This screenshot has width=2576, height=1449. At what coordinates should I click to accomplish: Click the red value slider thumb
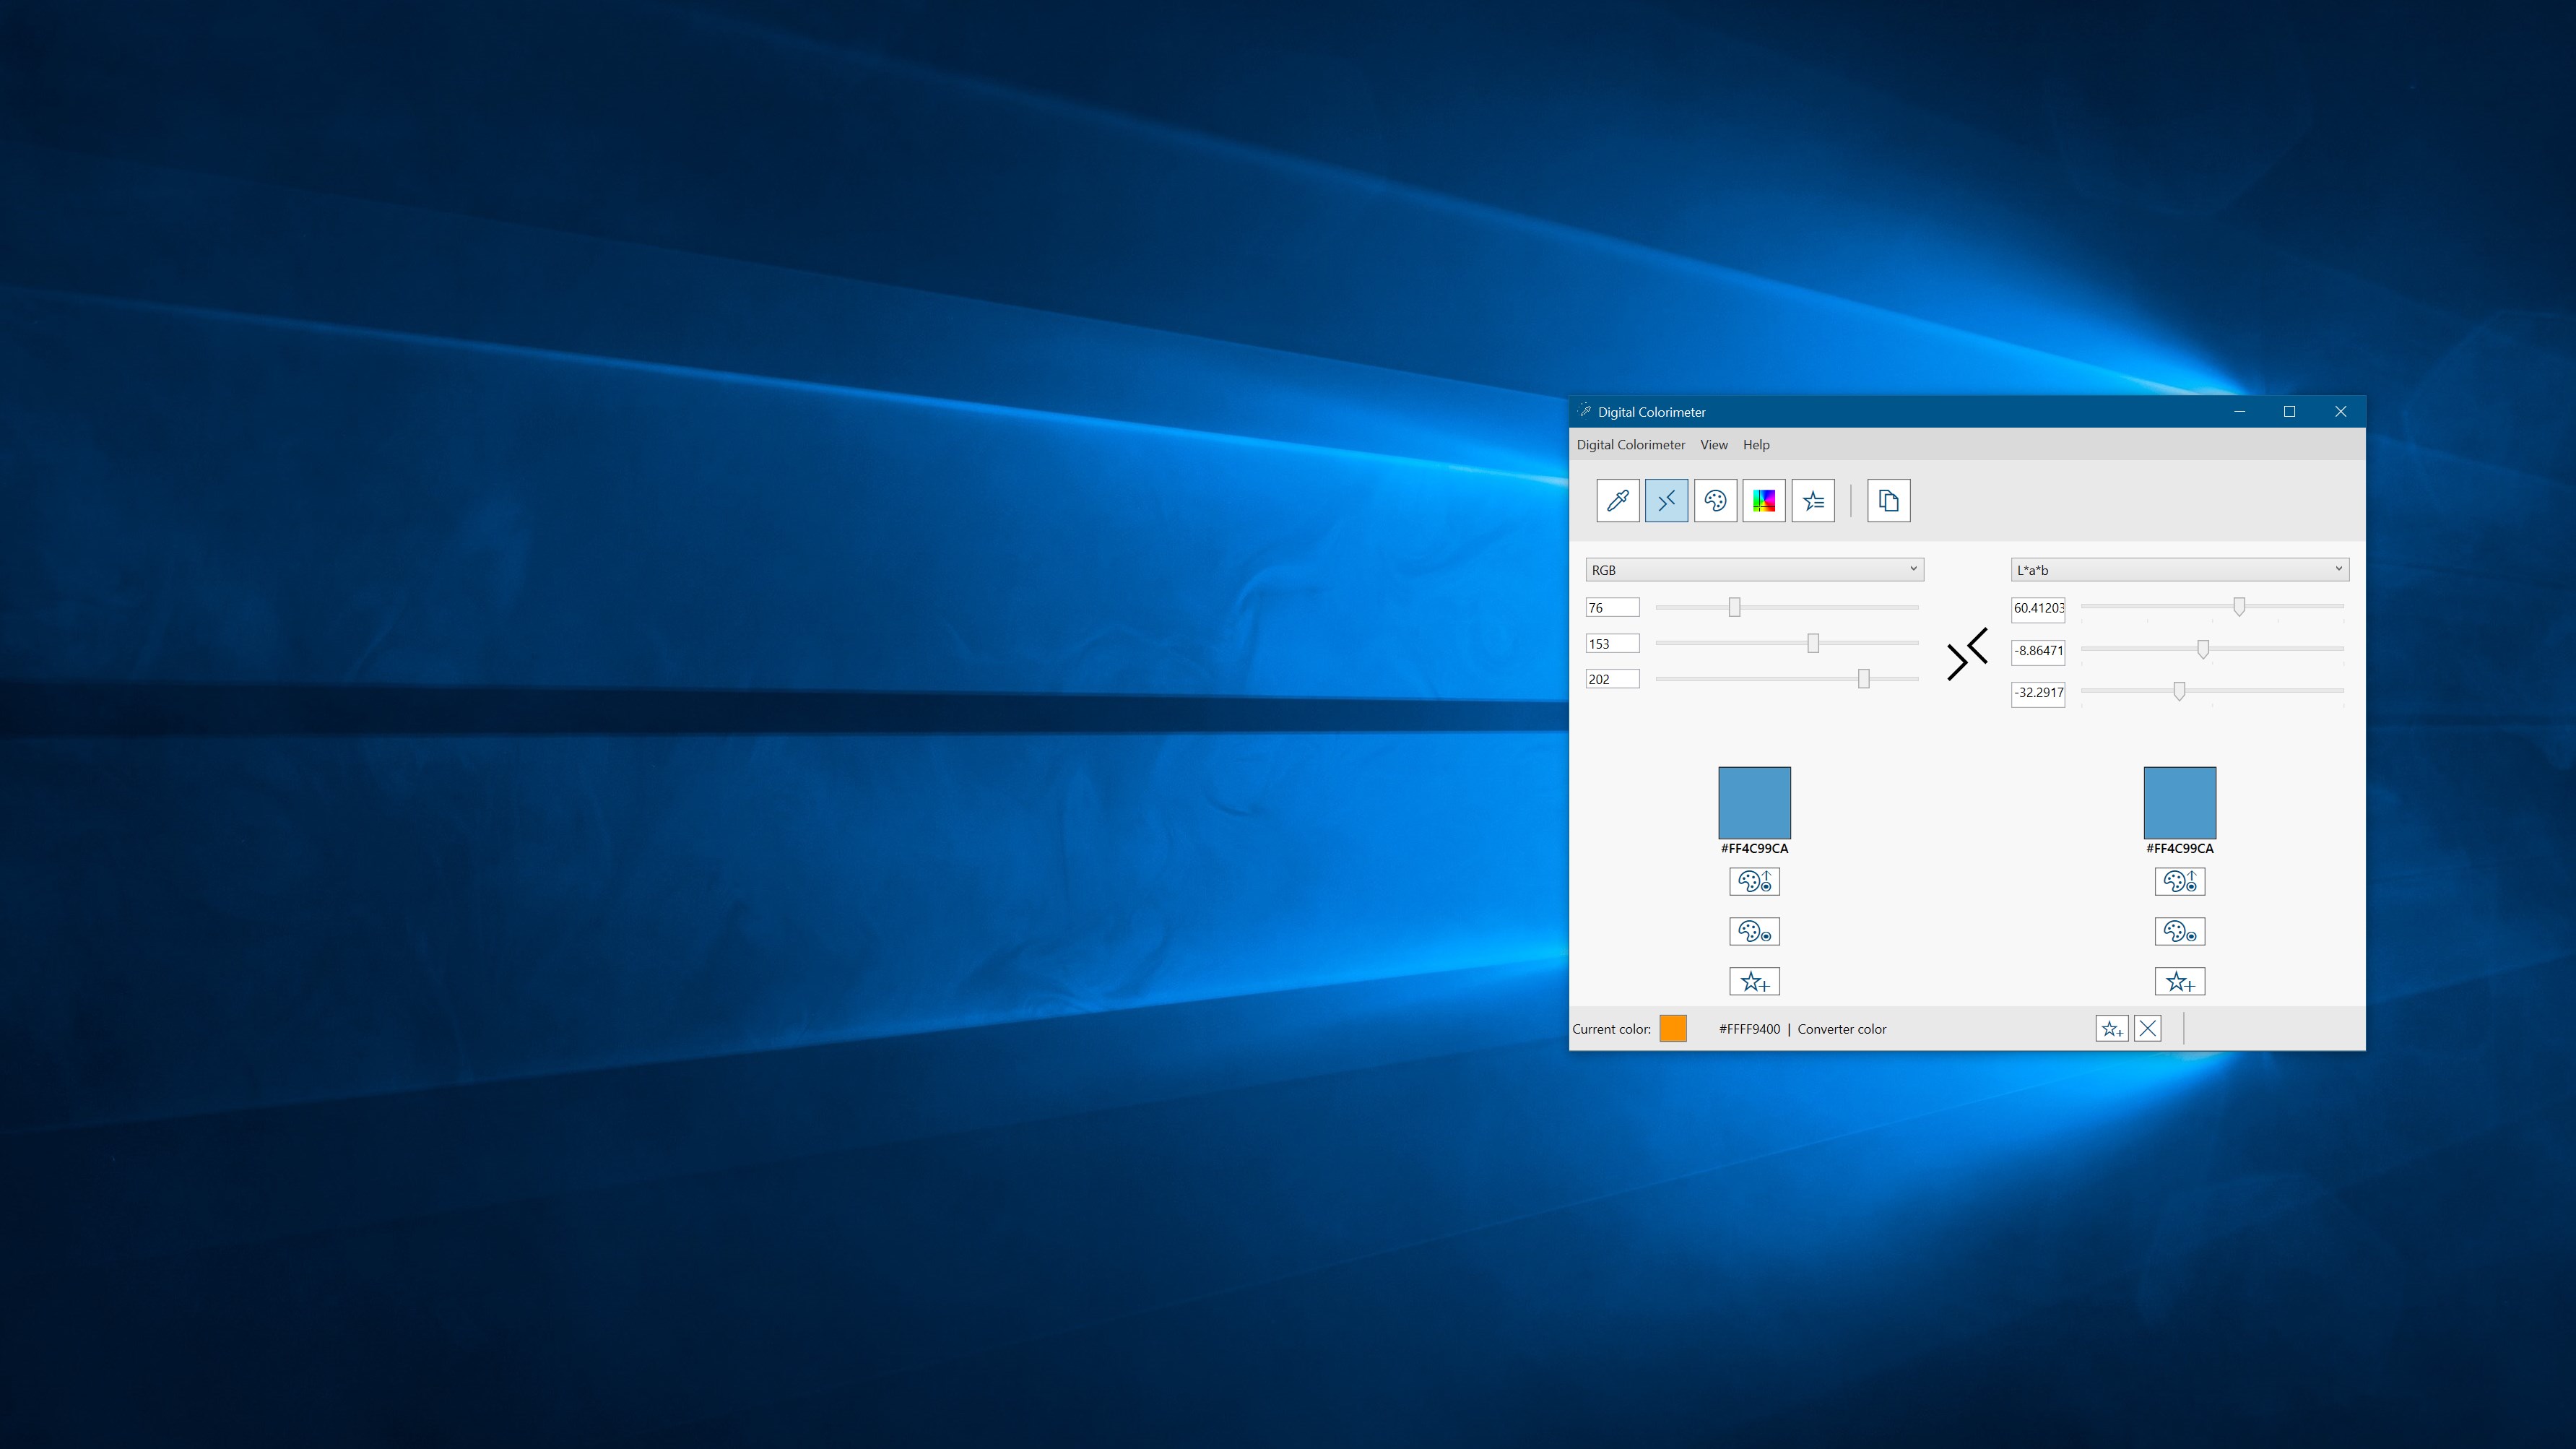click(1734, 607)
